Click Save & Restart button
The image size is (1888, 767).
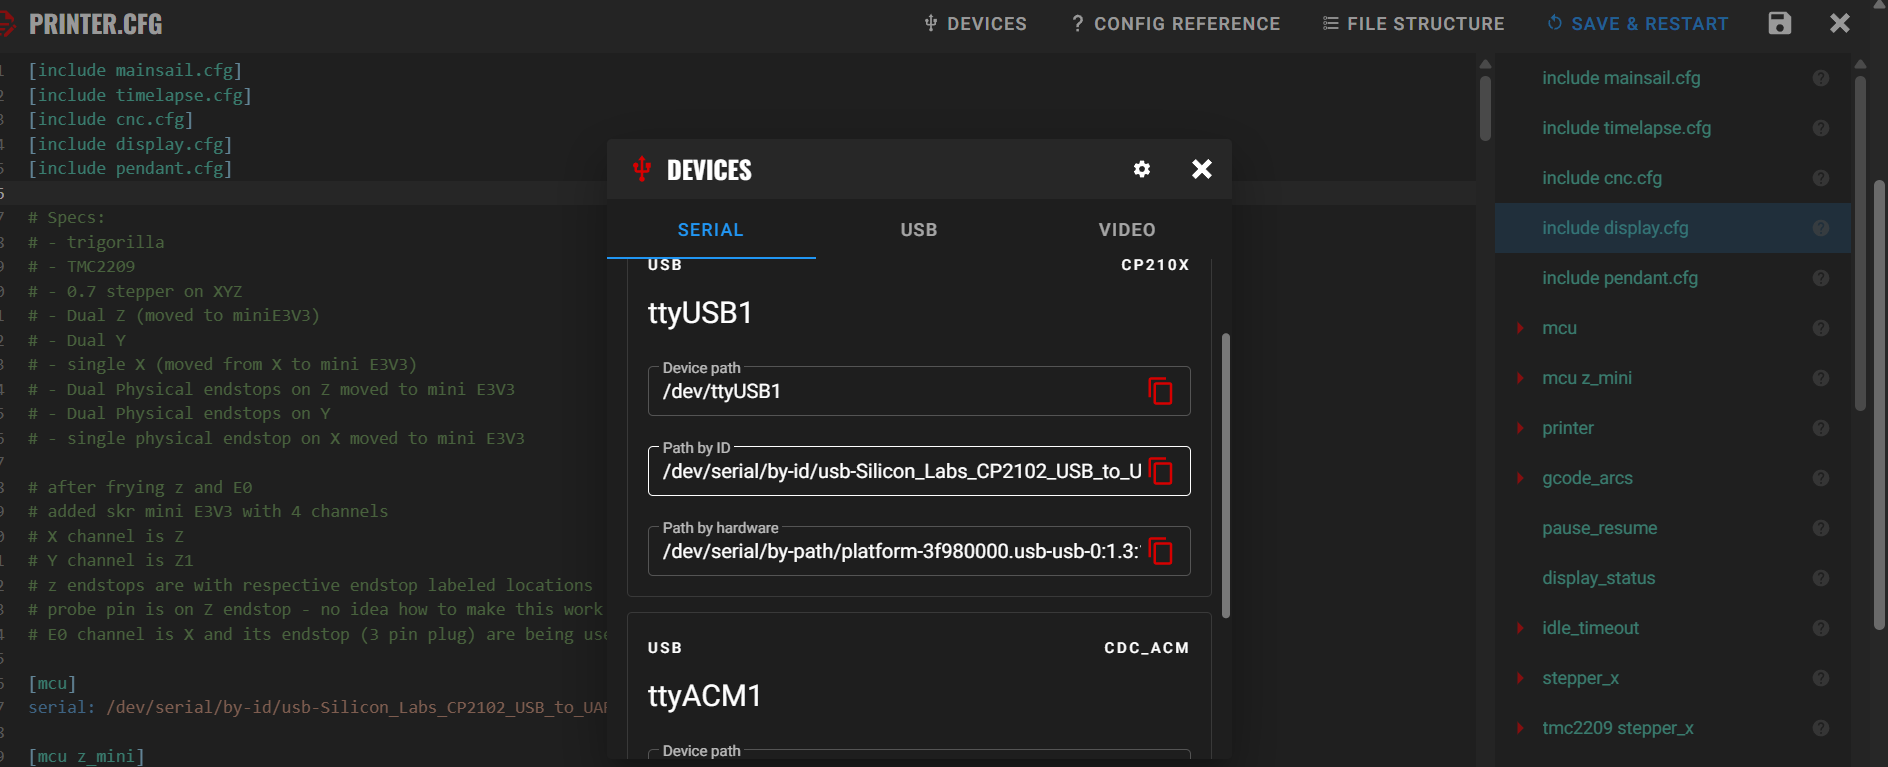tap(1637, 23)
